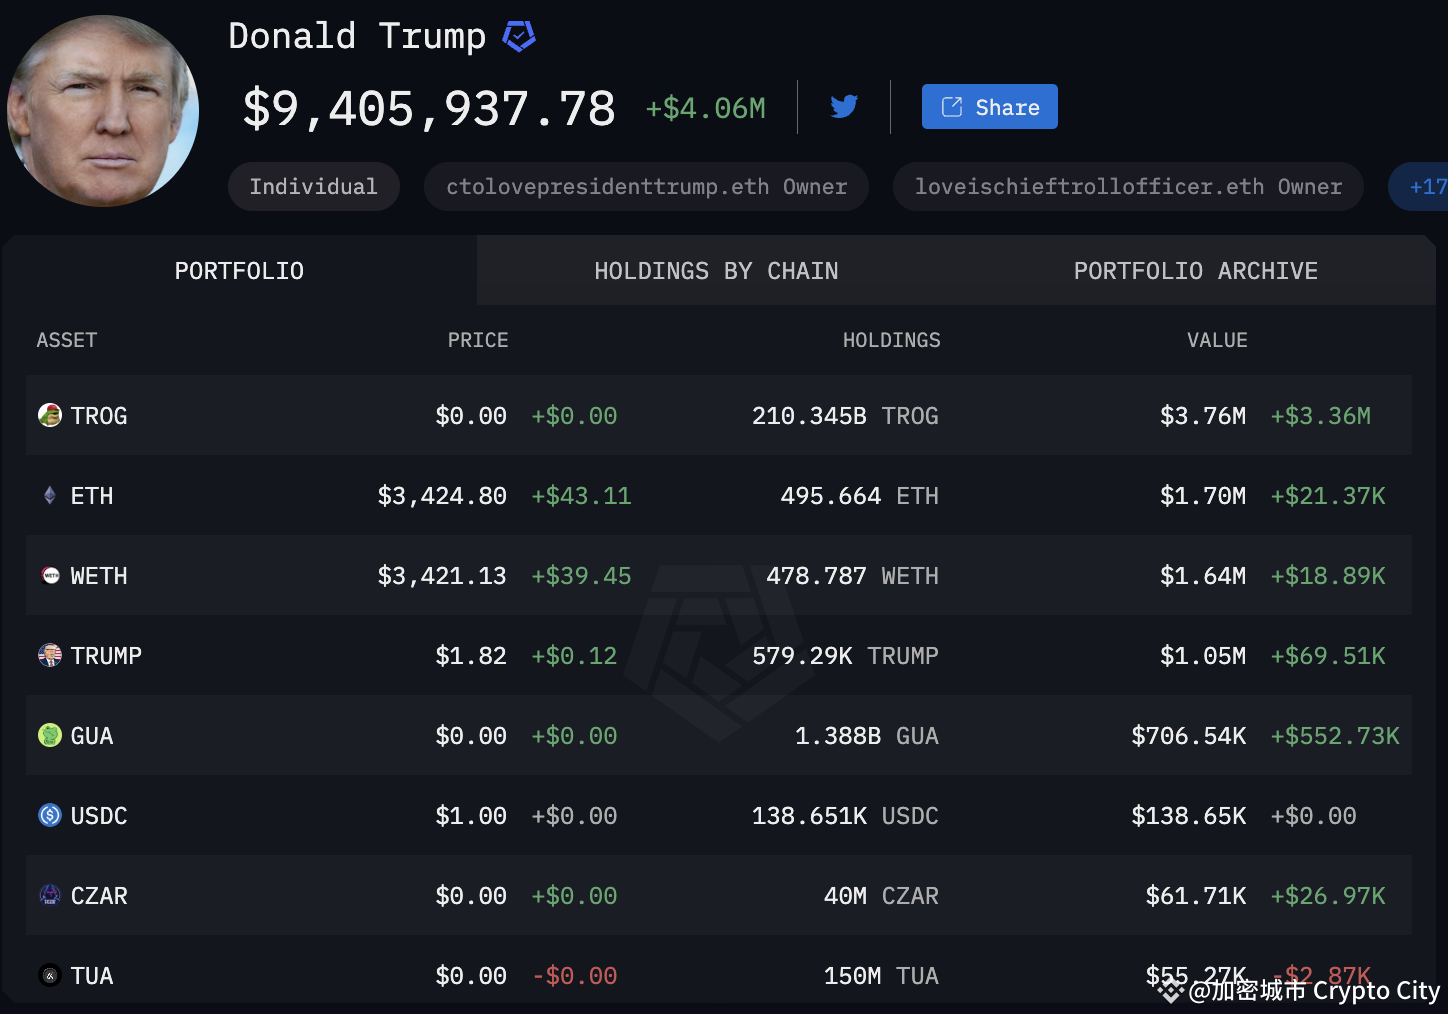Viewport: 1448px width, 1014px height.
Task: Sort by VALUE column header
Action: 1217,340
